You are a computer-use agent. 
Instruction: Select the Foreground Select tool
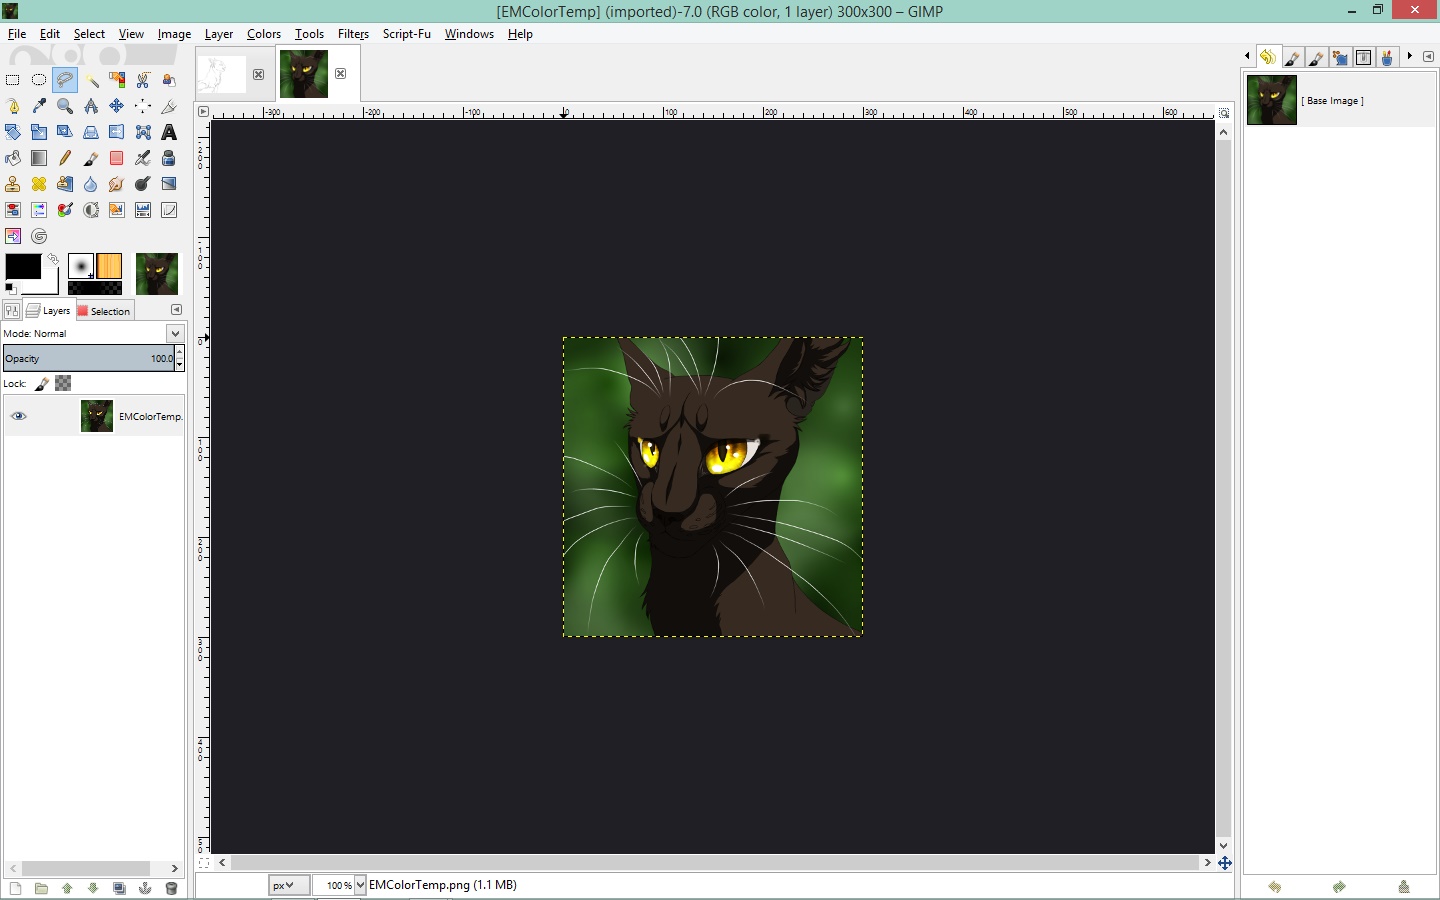169,80
